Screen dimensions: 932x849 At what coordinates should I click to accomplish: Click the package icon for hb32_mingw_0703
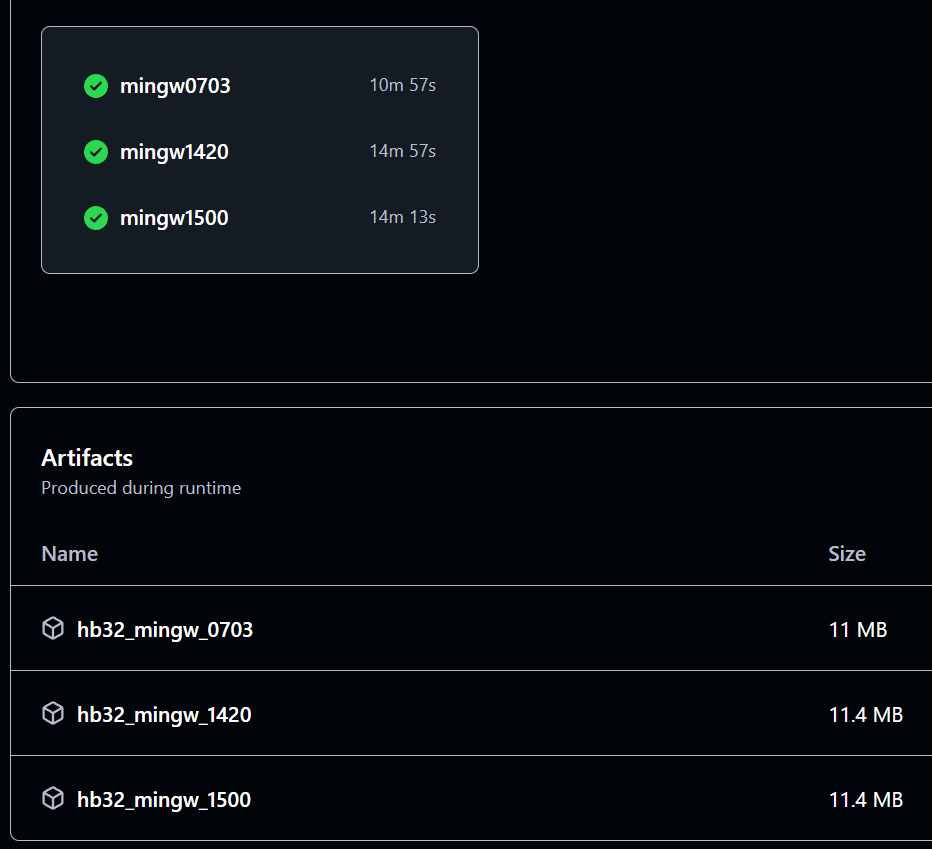(x=53, y=629)
